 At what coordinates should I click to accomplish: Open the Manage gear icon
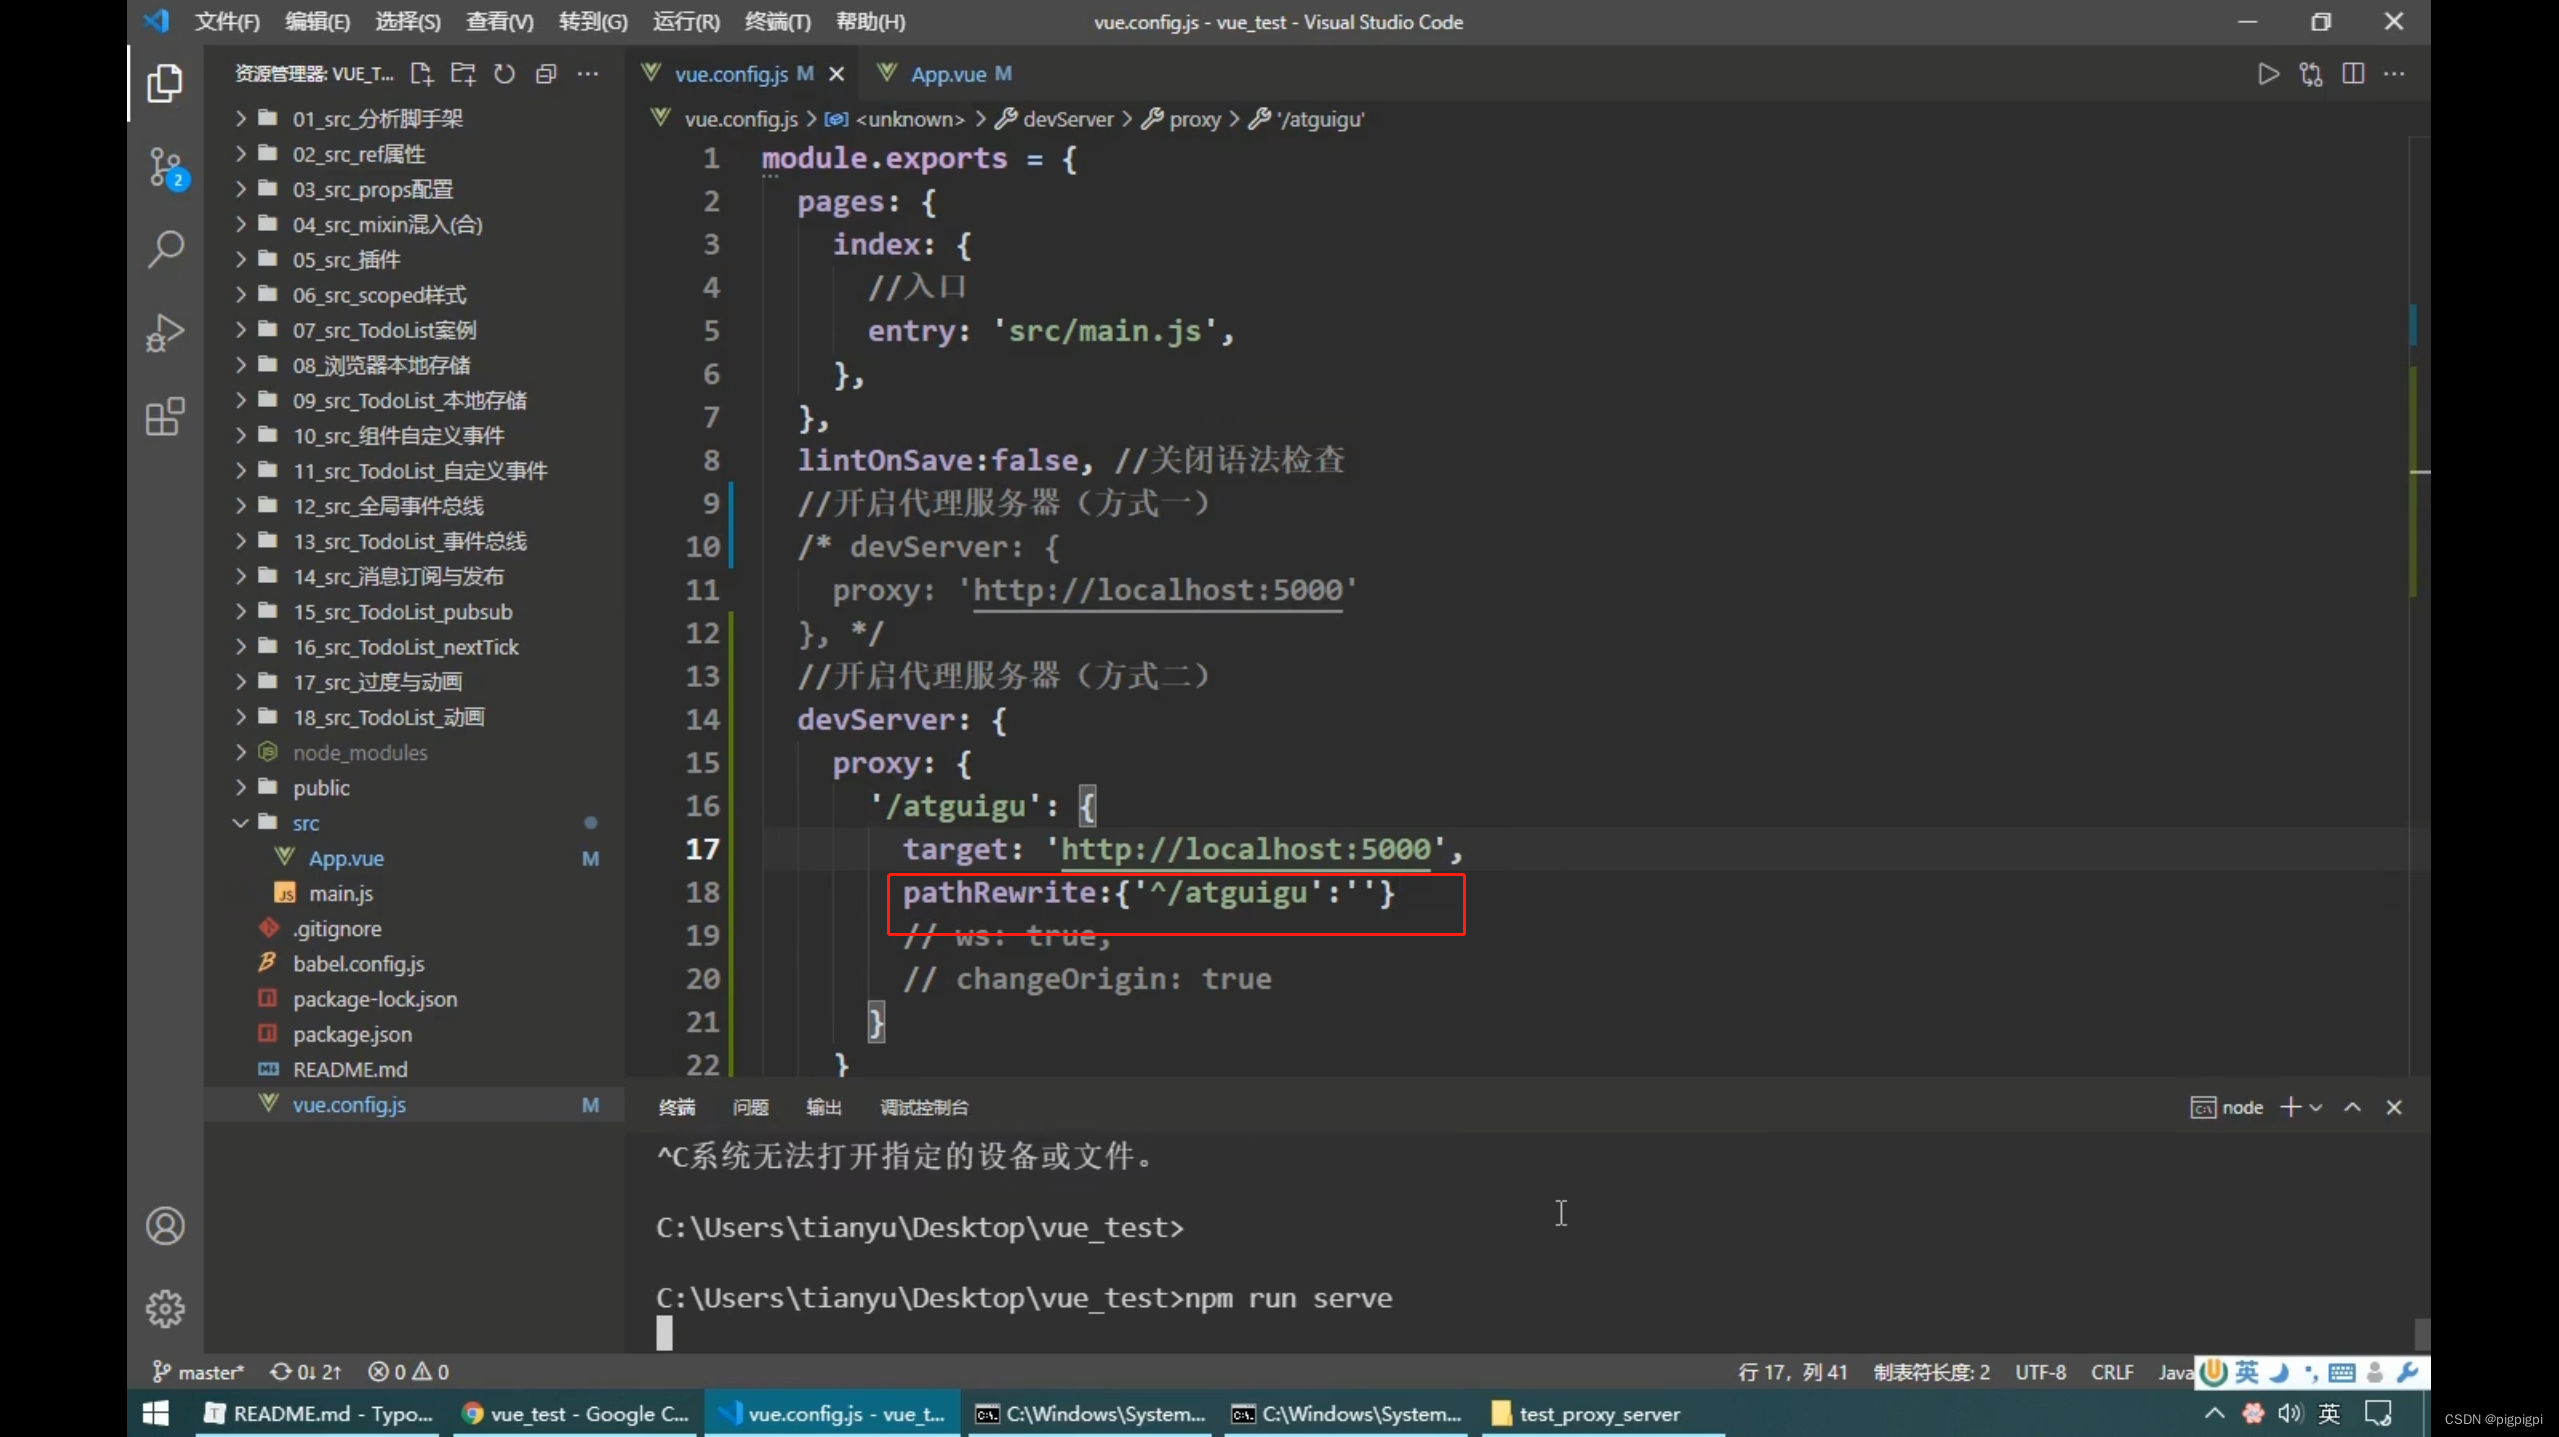coord(165,1308)
